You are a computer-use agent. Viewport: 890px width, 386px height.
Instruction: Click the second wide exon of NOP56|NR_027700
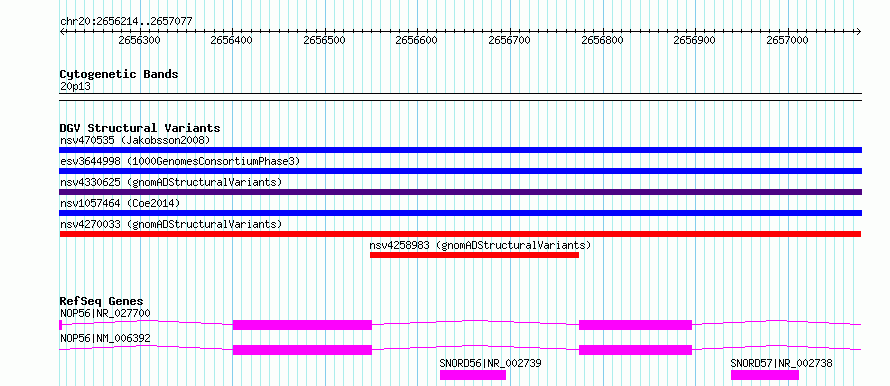click(635, 325)
